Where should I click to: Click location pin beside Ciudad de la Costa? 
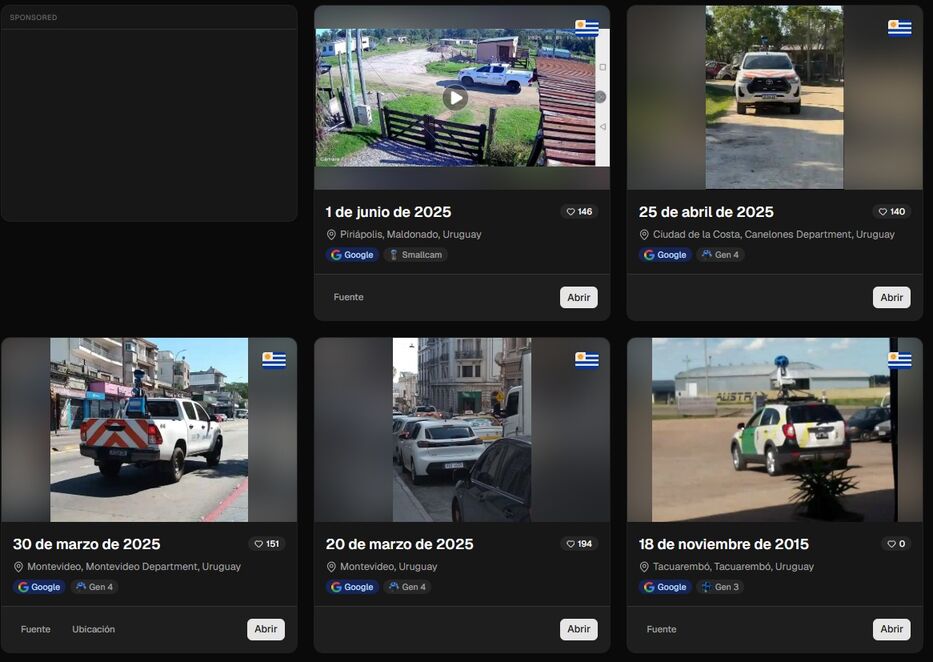click(644, 235)
